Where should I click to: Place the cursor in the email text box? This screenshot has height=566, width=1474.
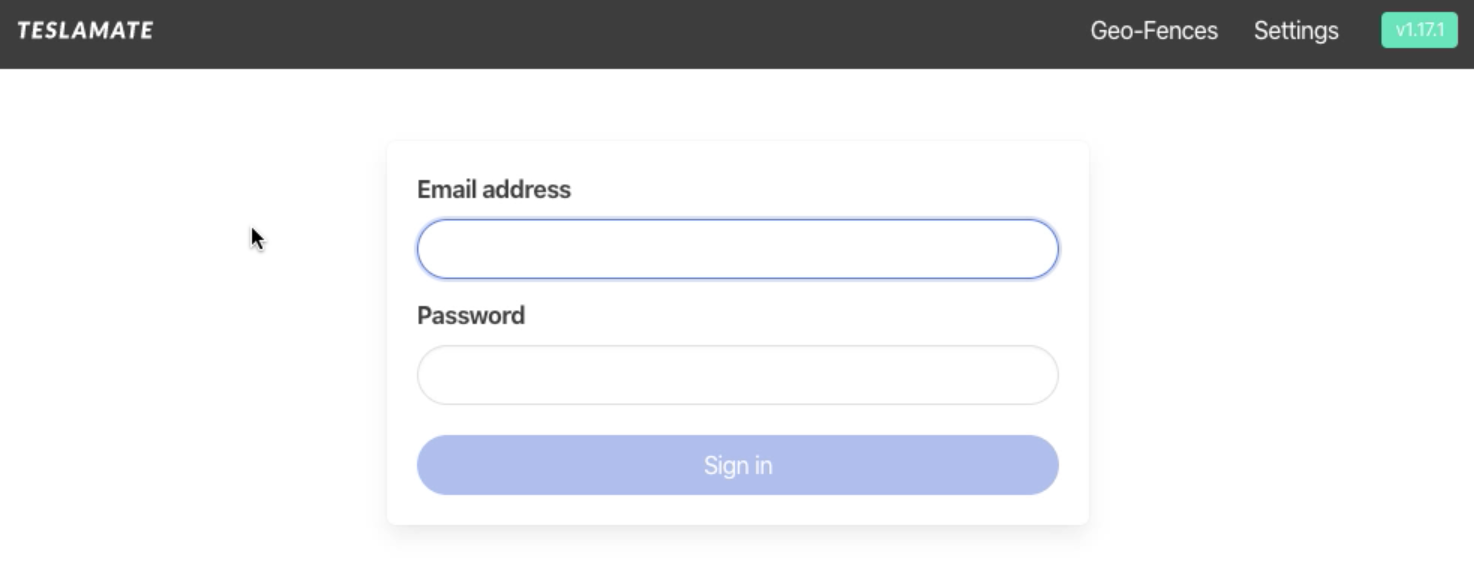[x=737, y=249]
